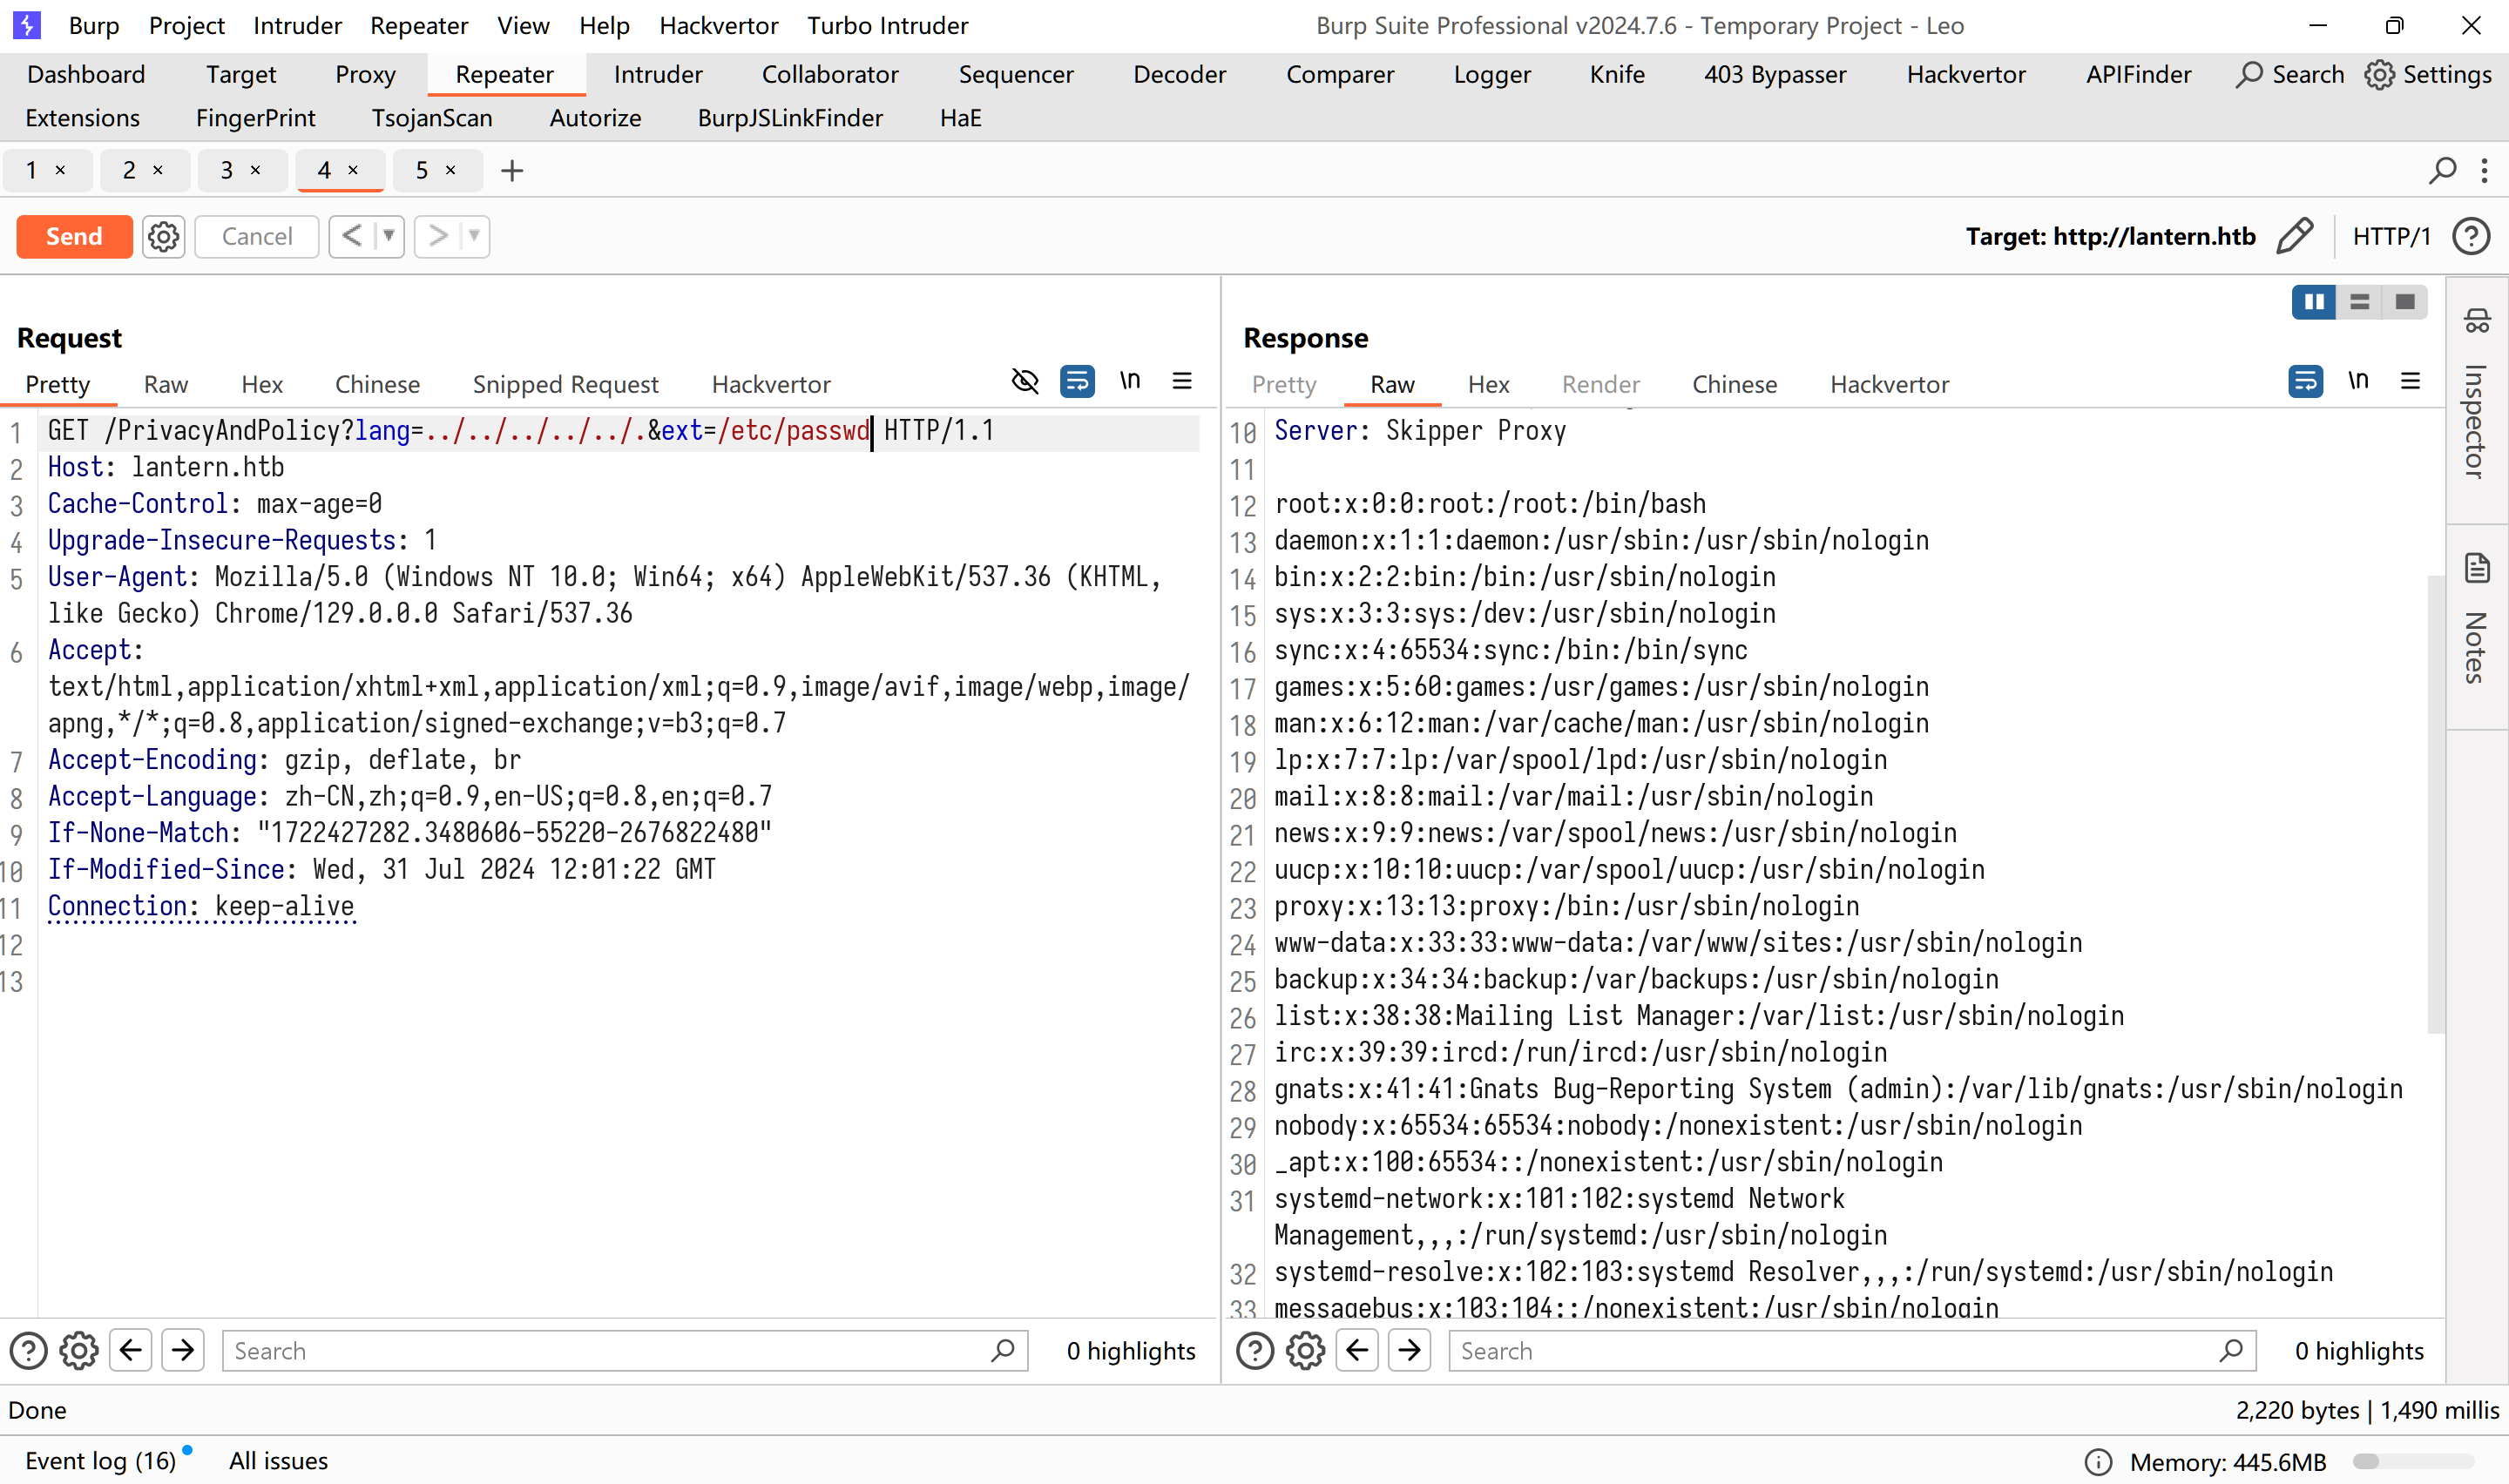Viewport: 2509px width, 1484px height.
Task: Open request search settings gear
Action: click(x=79, y=1351)
